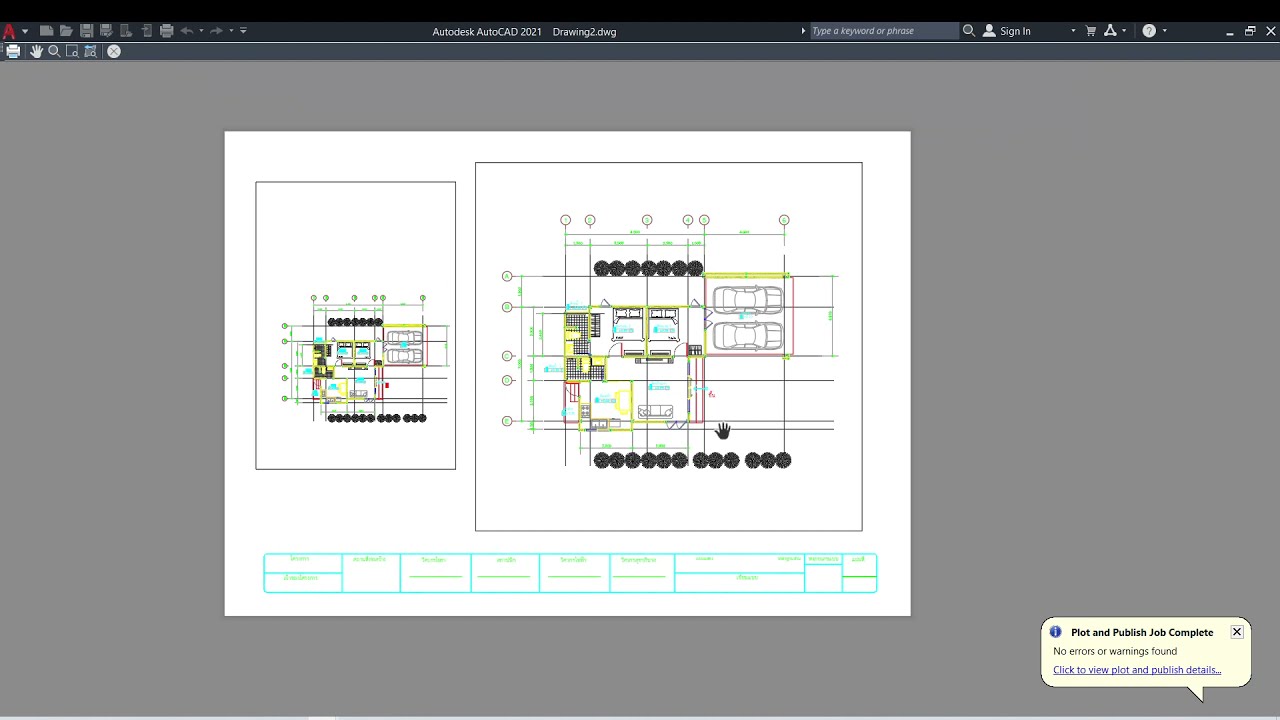Click the cyan title block at sheet bottom
The image size is (1280, 720).
tap(570, 573)
